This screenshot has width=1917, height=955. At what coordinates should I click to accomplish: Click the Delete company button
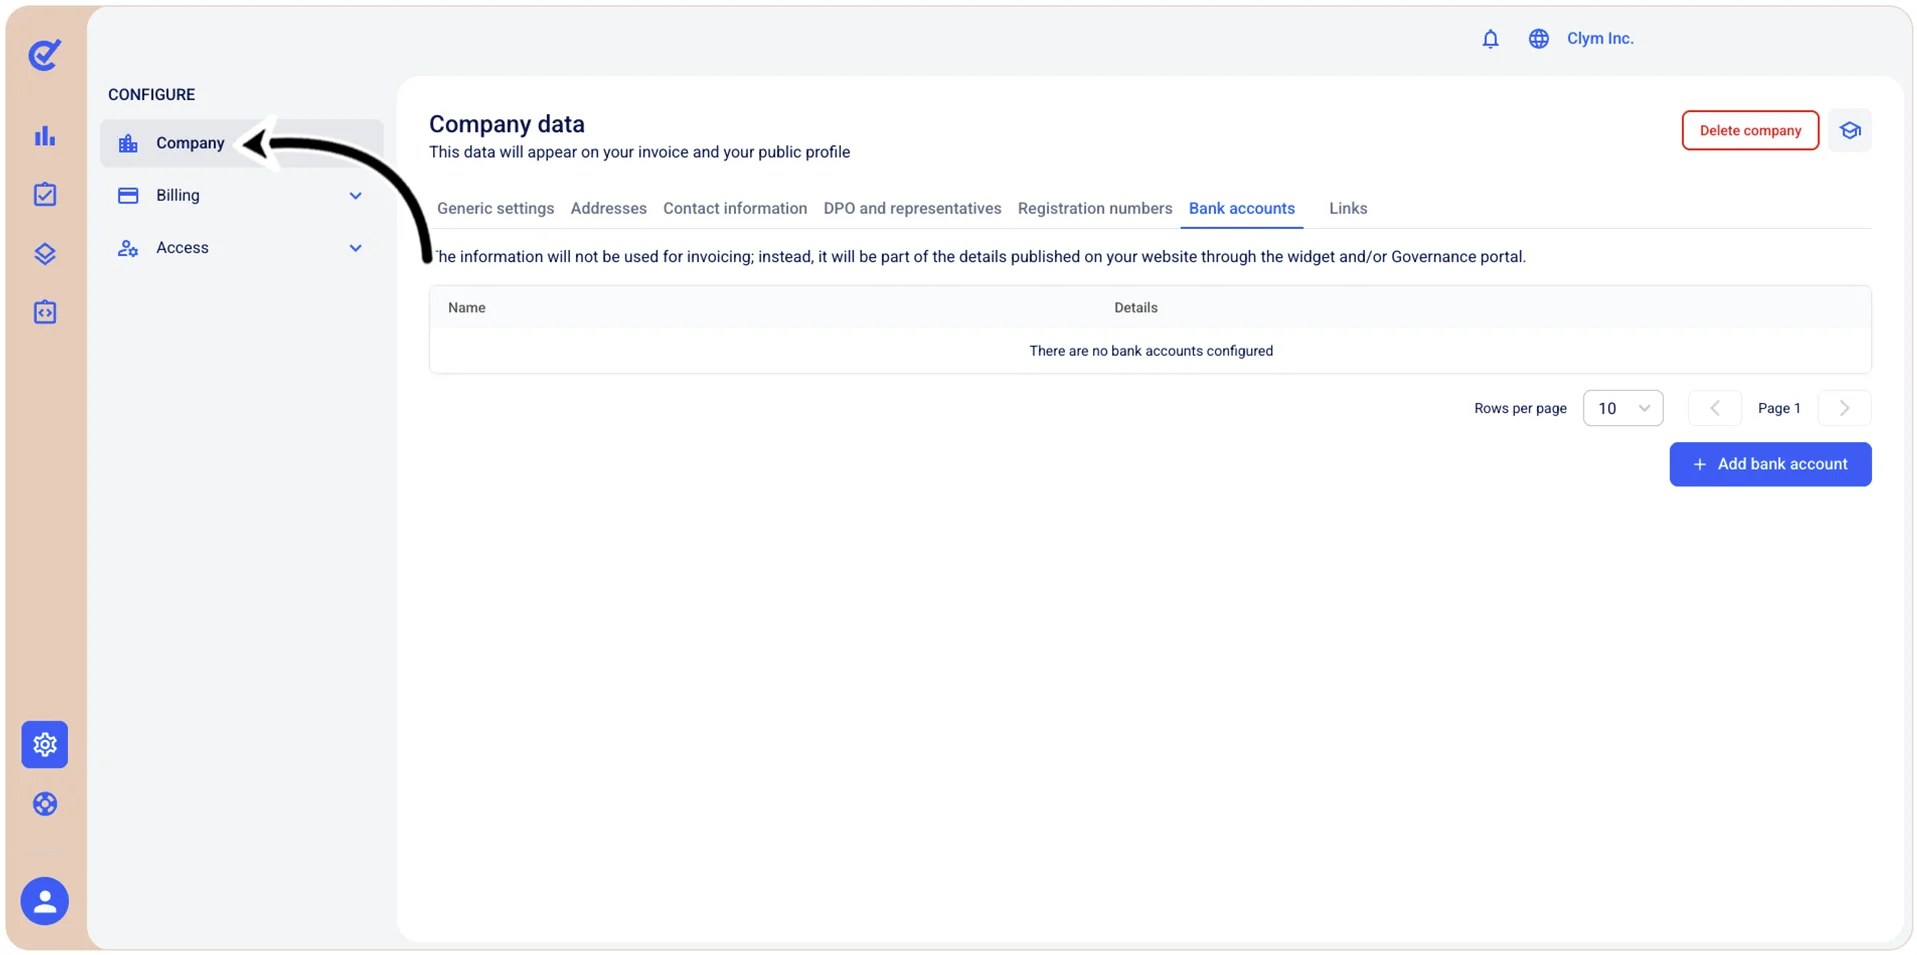1750,131
